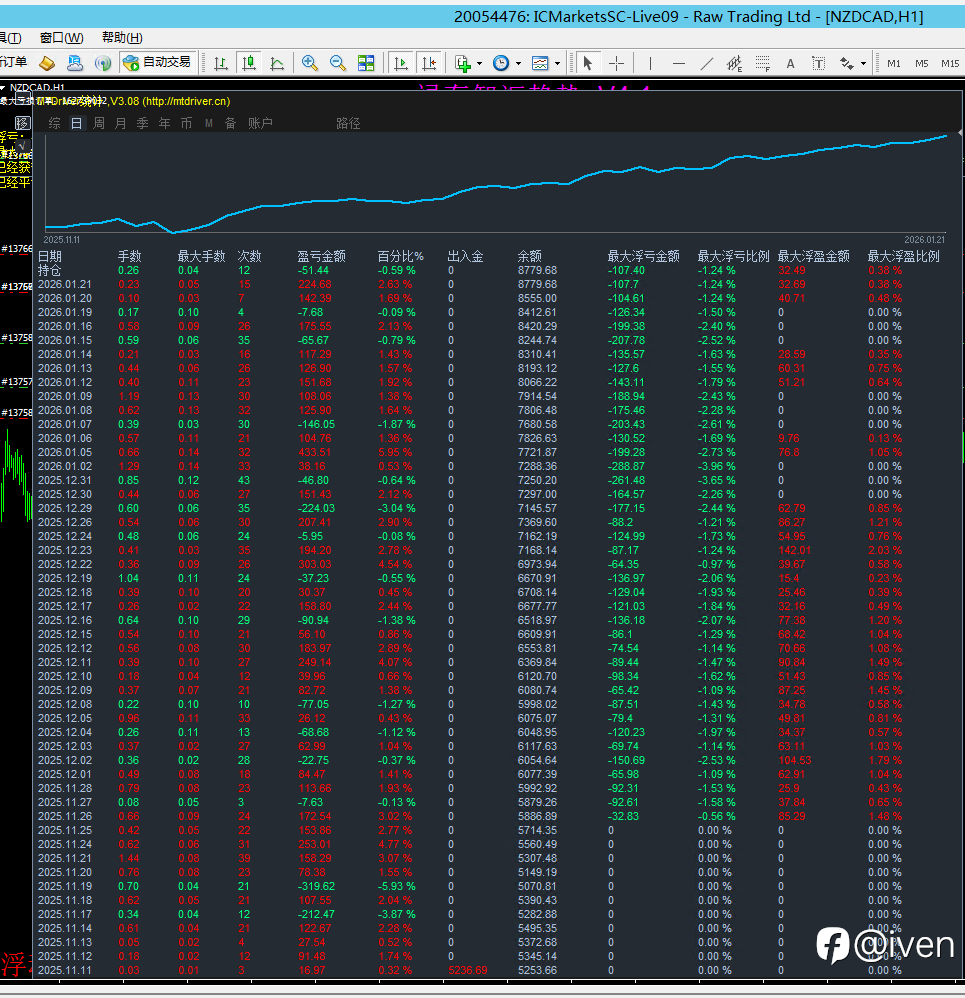Expand the periods dropdown arrow
The width and height of the screenshot is (965, 998).
click(518, 64)
